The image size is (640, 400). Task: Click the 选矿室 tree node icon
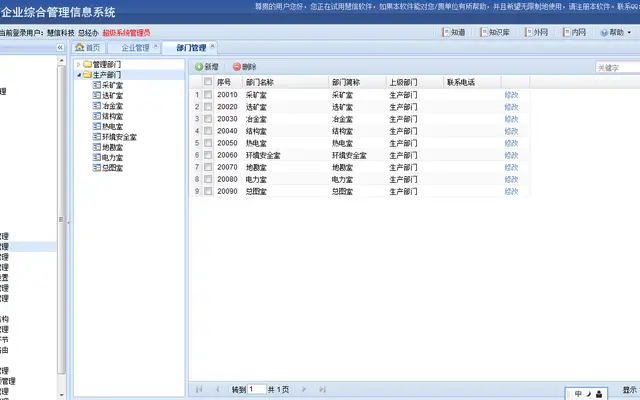click(x=97, y=95)
